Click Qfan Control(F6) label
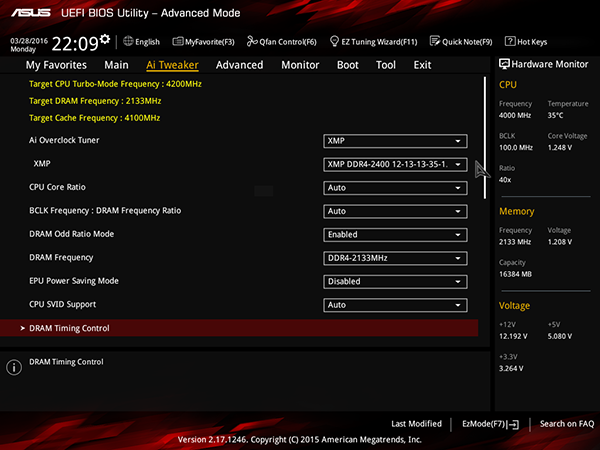 pos(288,42)
